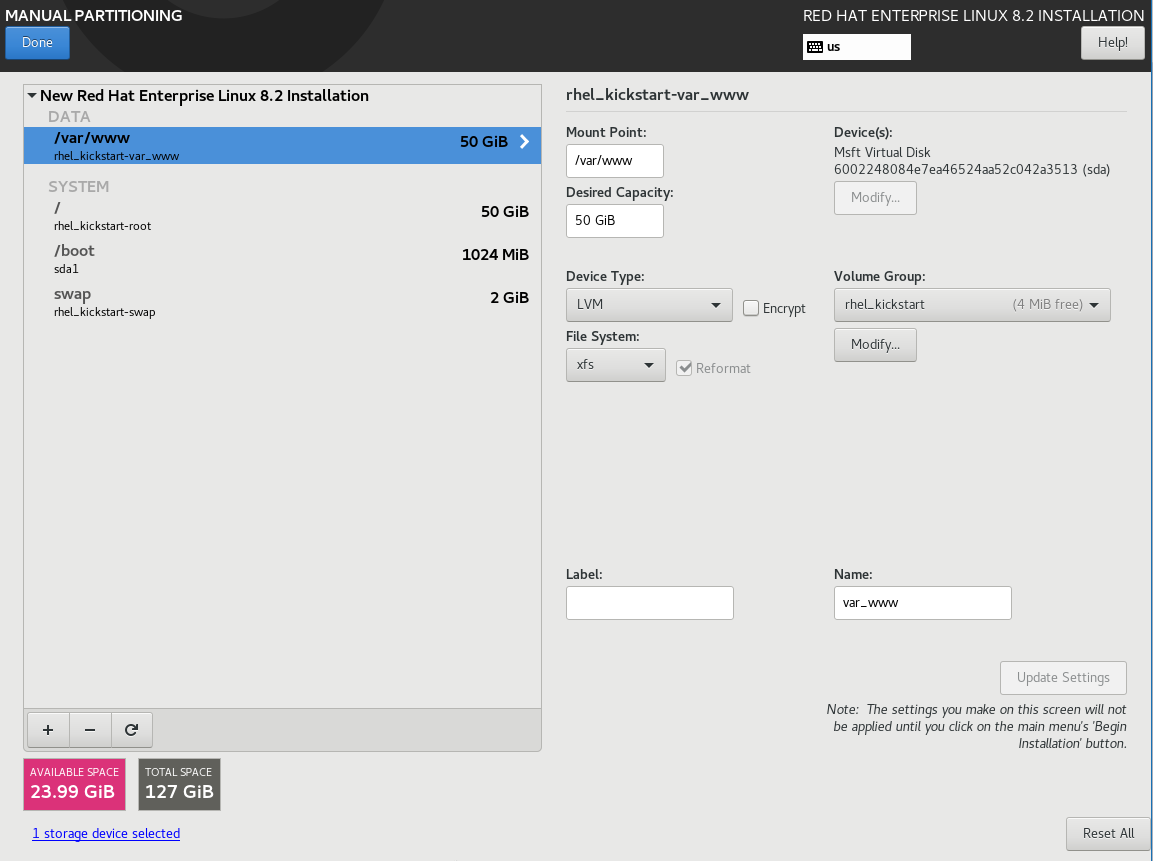The image size is (1153, 861).
Task: Open the 1 storage device selected link
Action: click(106, 833)
